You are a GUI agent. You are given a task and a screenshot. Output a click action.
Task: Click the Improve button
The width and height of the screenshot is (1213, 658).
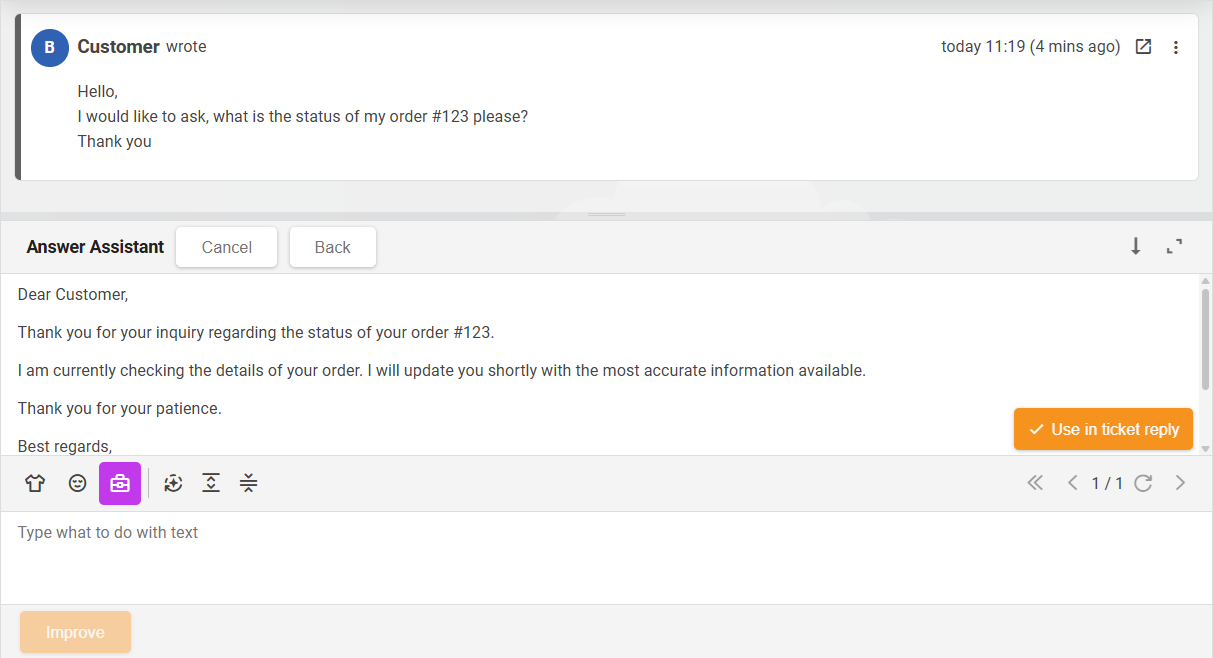pos(75,632)
